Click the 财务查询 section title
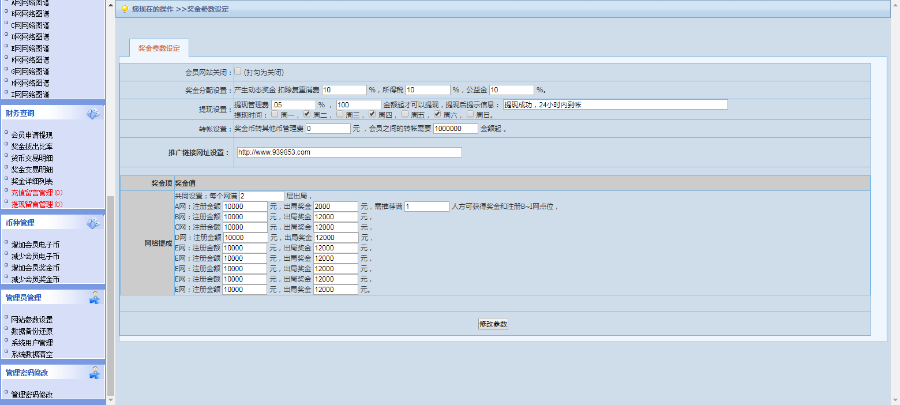The image size is (900, 405). click(x=20, y=114)
